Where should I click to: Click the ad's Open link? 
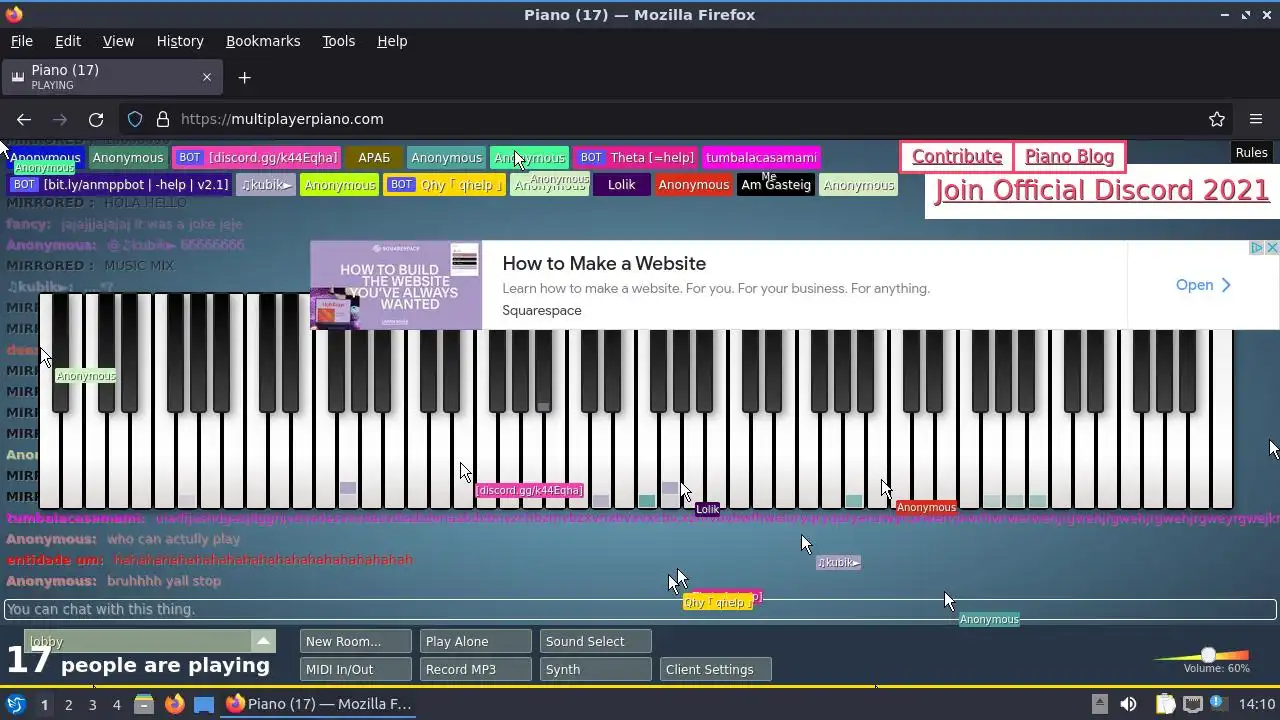1203,285
